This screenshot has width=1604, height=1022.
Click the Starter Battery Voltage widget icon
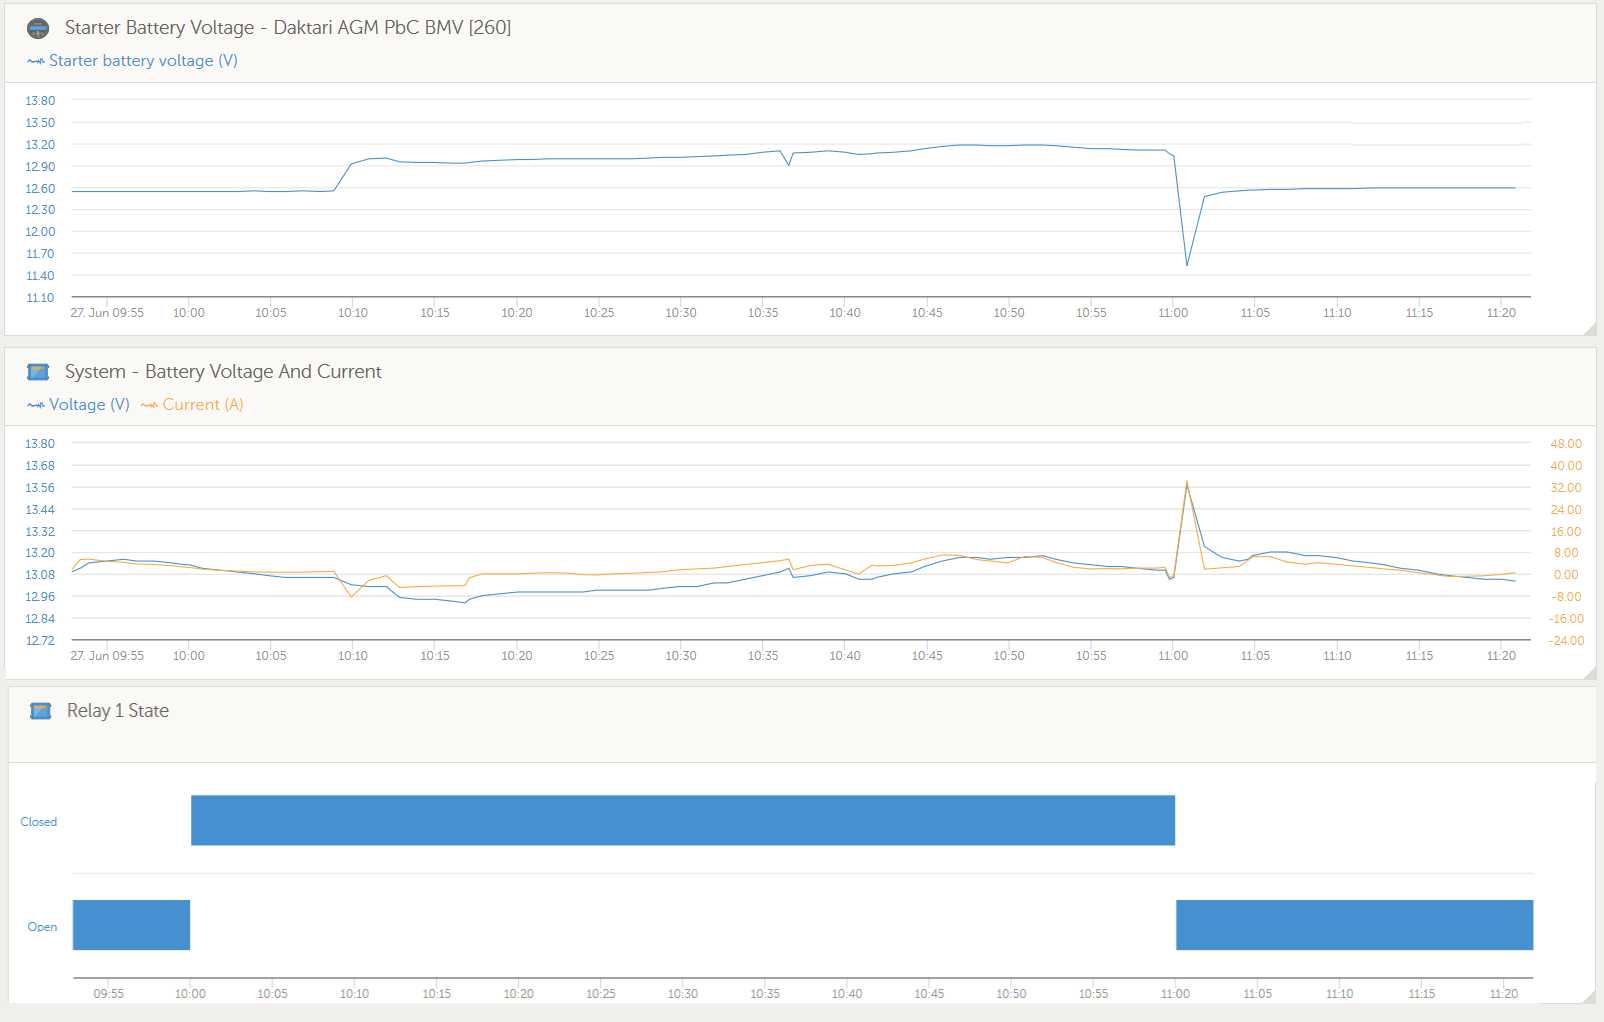pyautogui.click(x=38, y=28)
